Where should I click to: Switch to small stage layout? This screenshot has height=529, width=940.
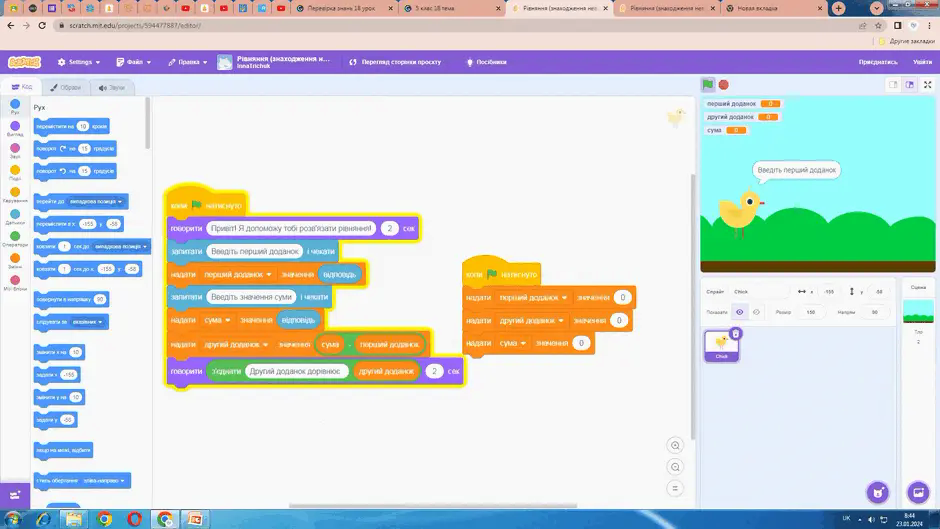click(893, 85)
